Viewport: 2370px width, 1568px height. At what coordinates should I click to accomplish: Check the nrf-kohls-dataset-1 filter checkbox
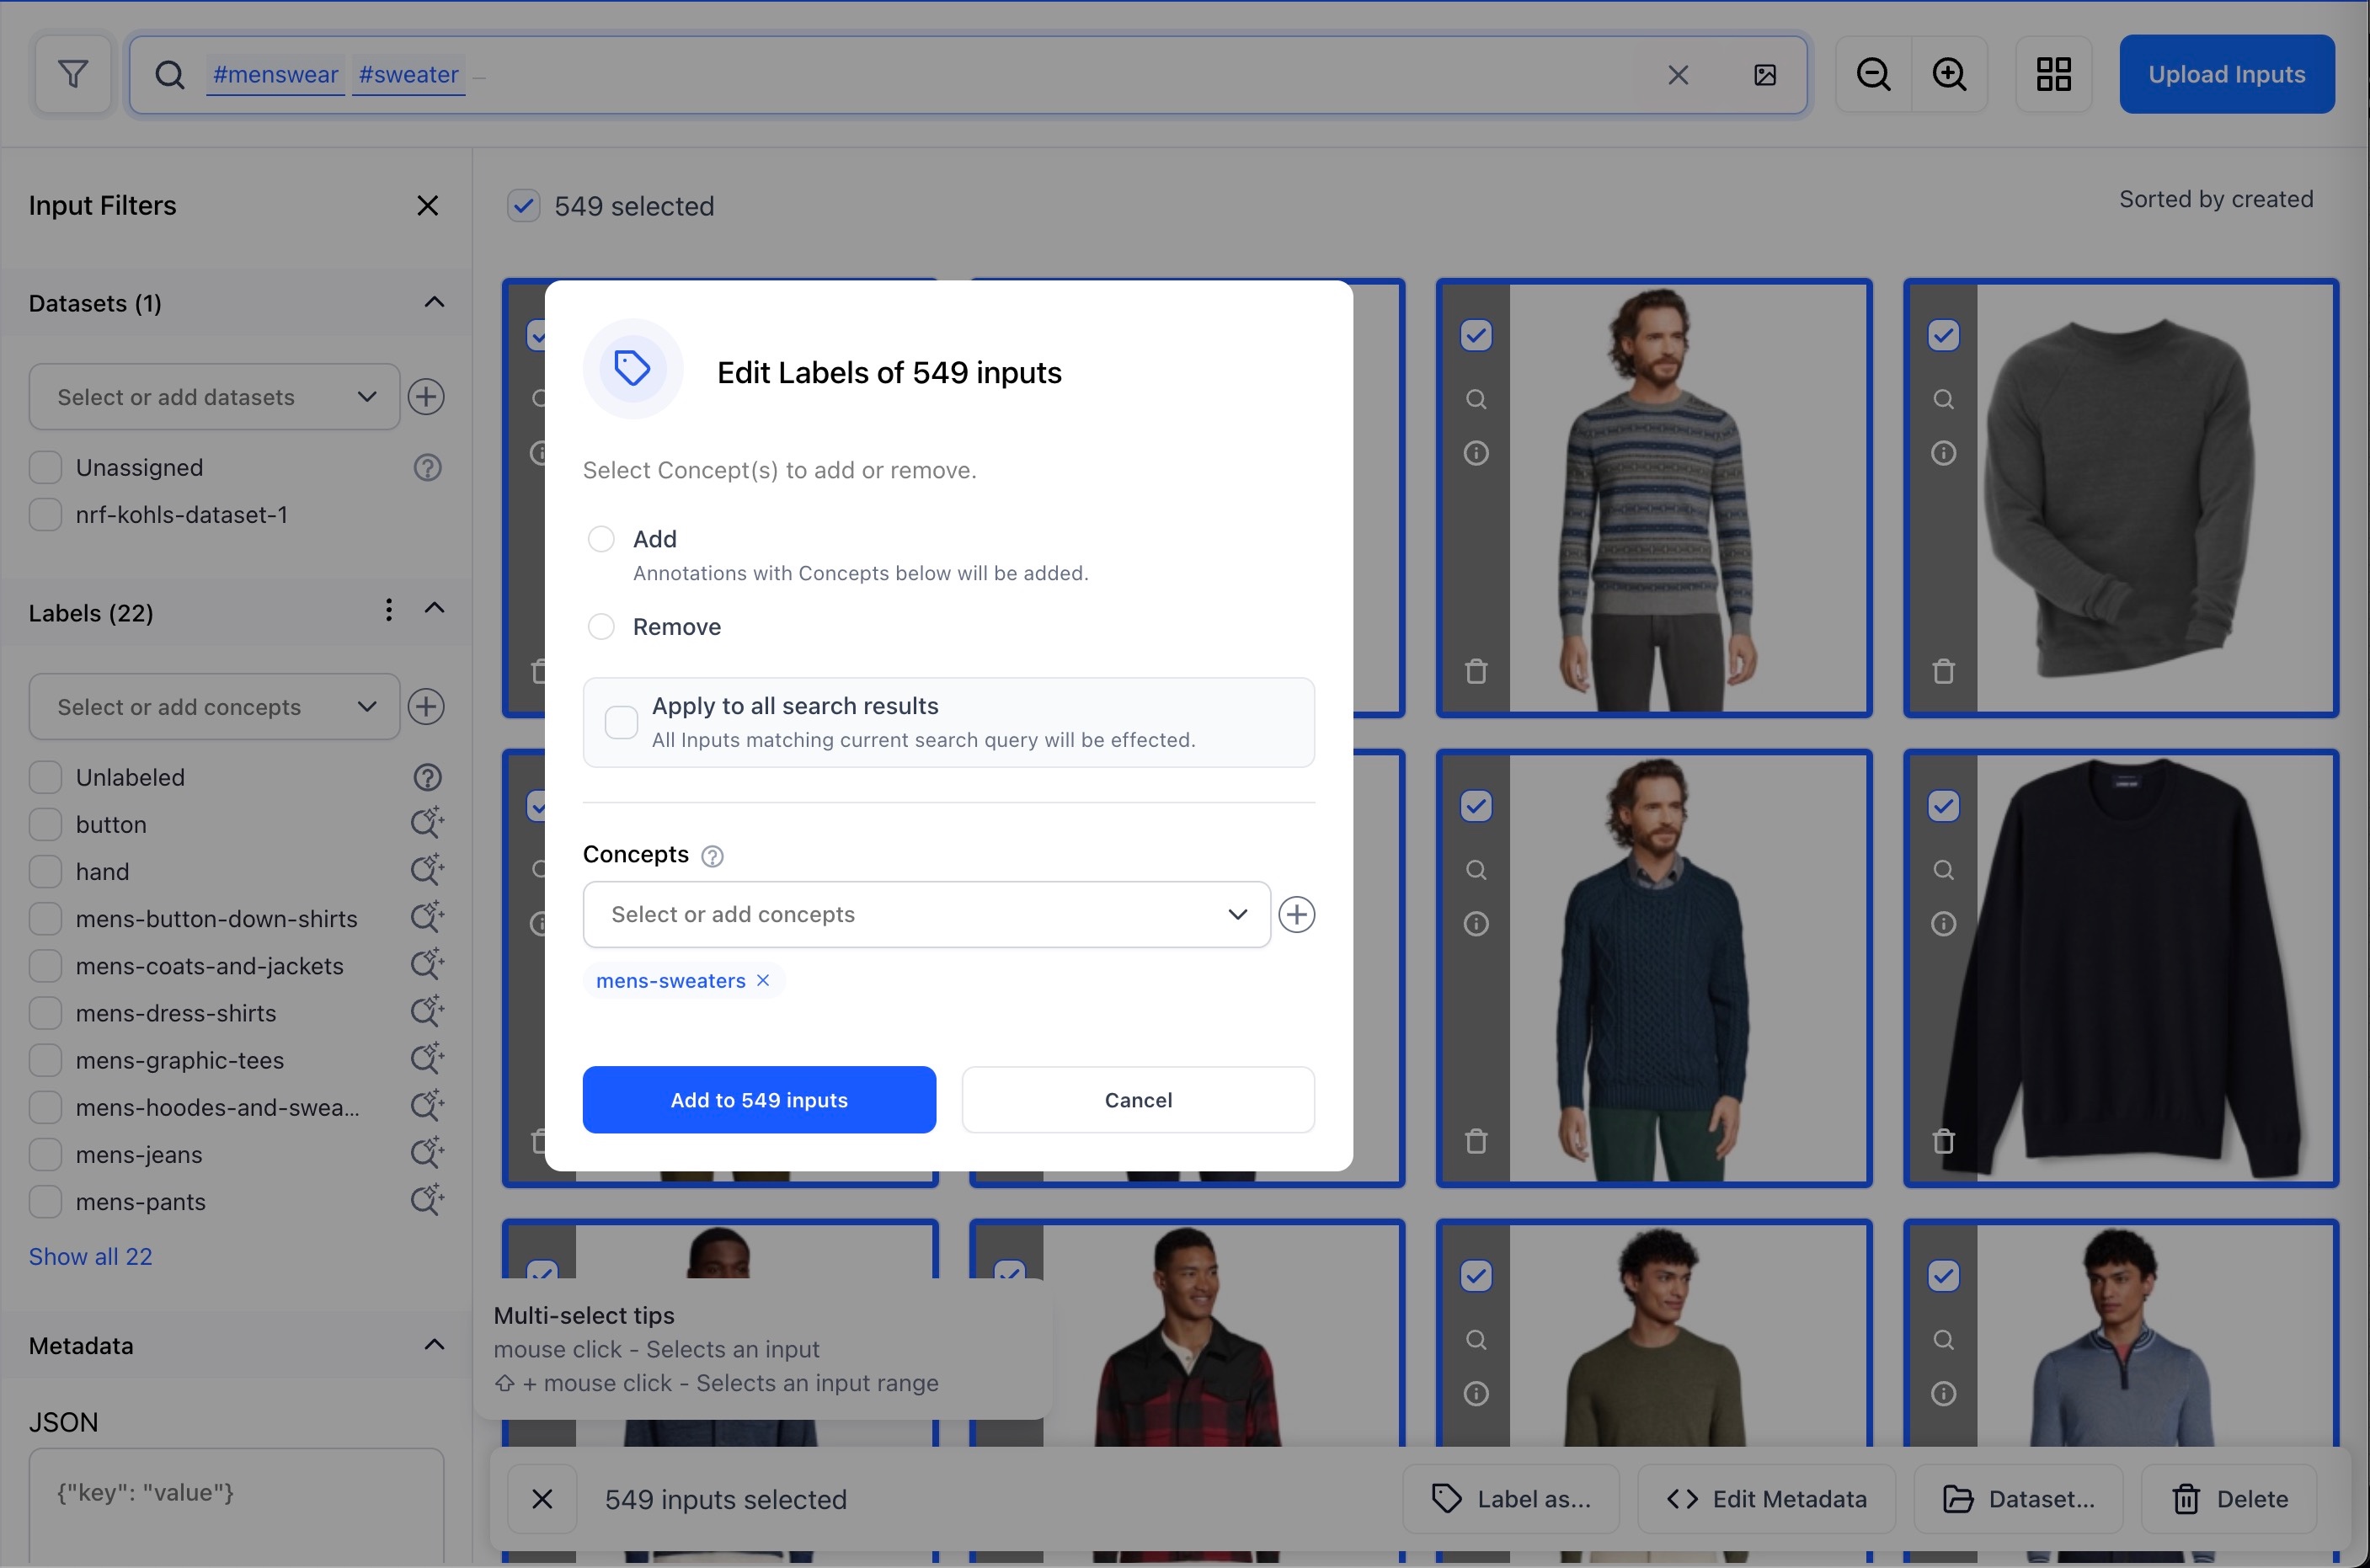pyautogui.click(x=45, y=515)
